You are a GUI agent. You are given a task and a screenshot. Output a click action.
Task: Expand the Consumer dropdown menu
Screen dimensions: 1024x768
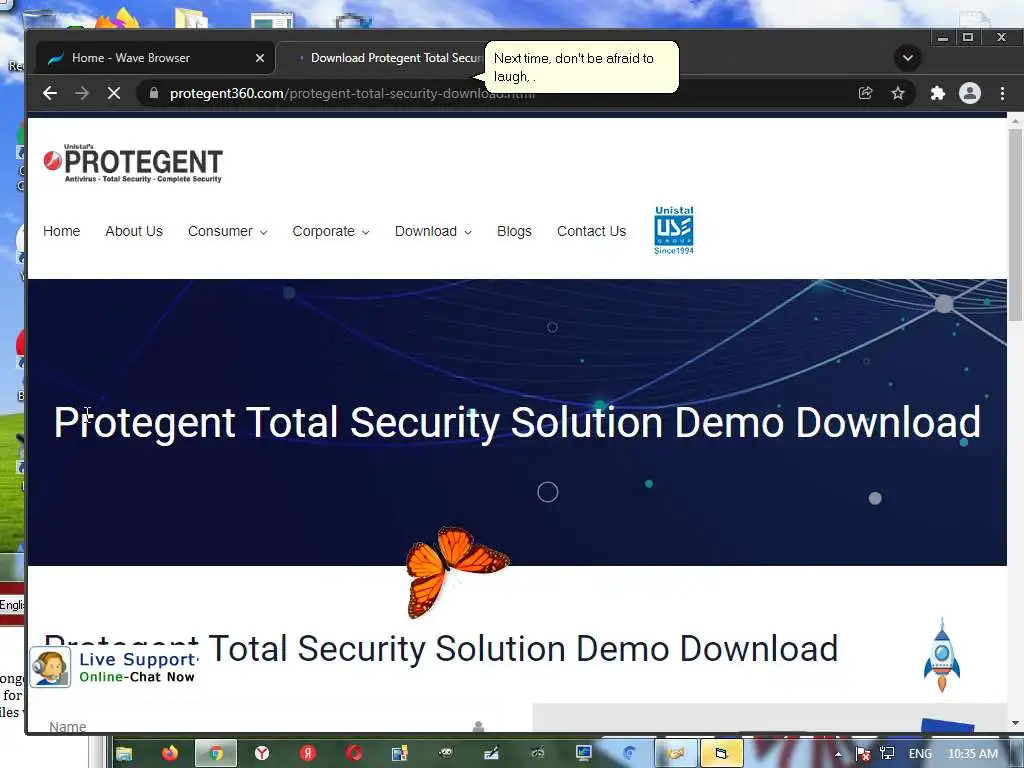tap(227, 231)
